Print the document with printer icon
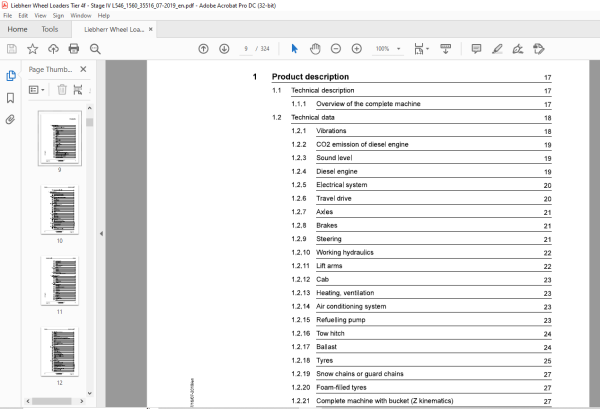600x409 pixels. click(x=74, y=49)
